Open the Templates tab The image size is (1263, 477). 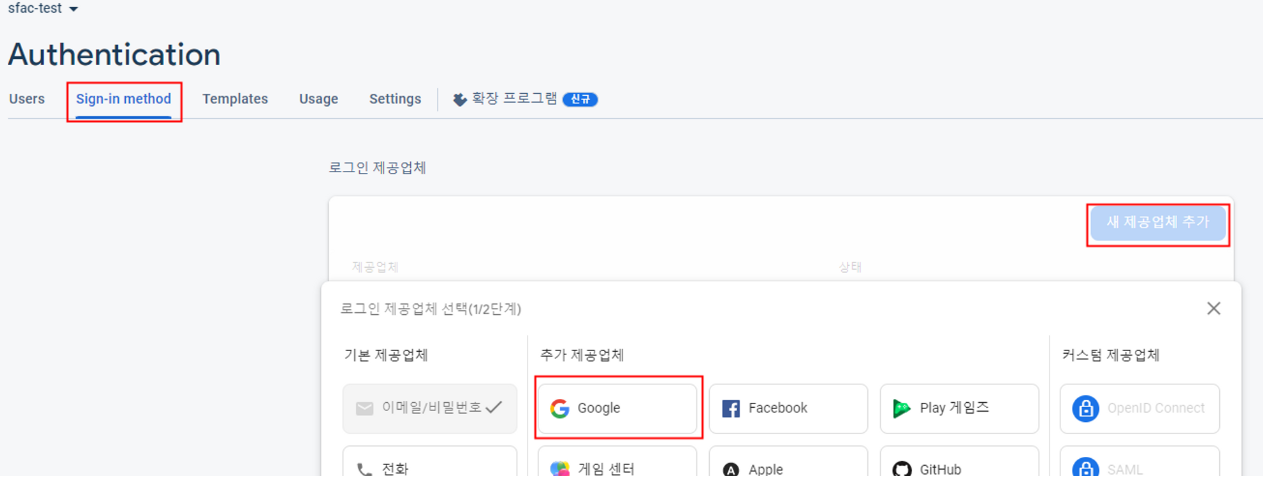(235, 99)
